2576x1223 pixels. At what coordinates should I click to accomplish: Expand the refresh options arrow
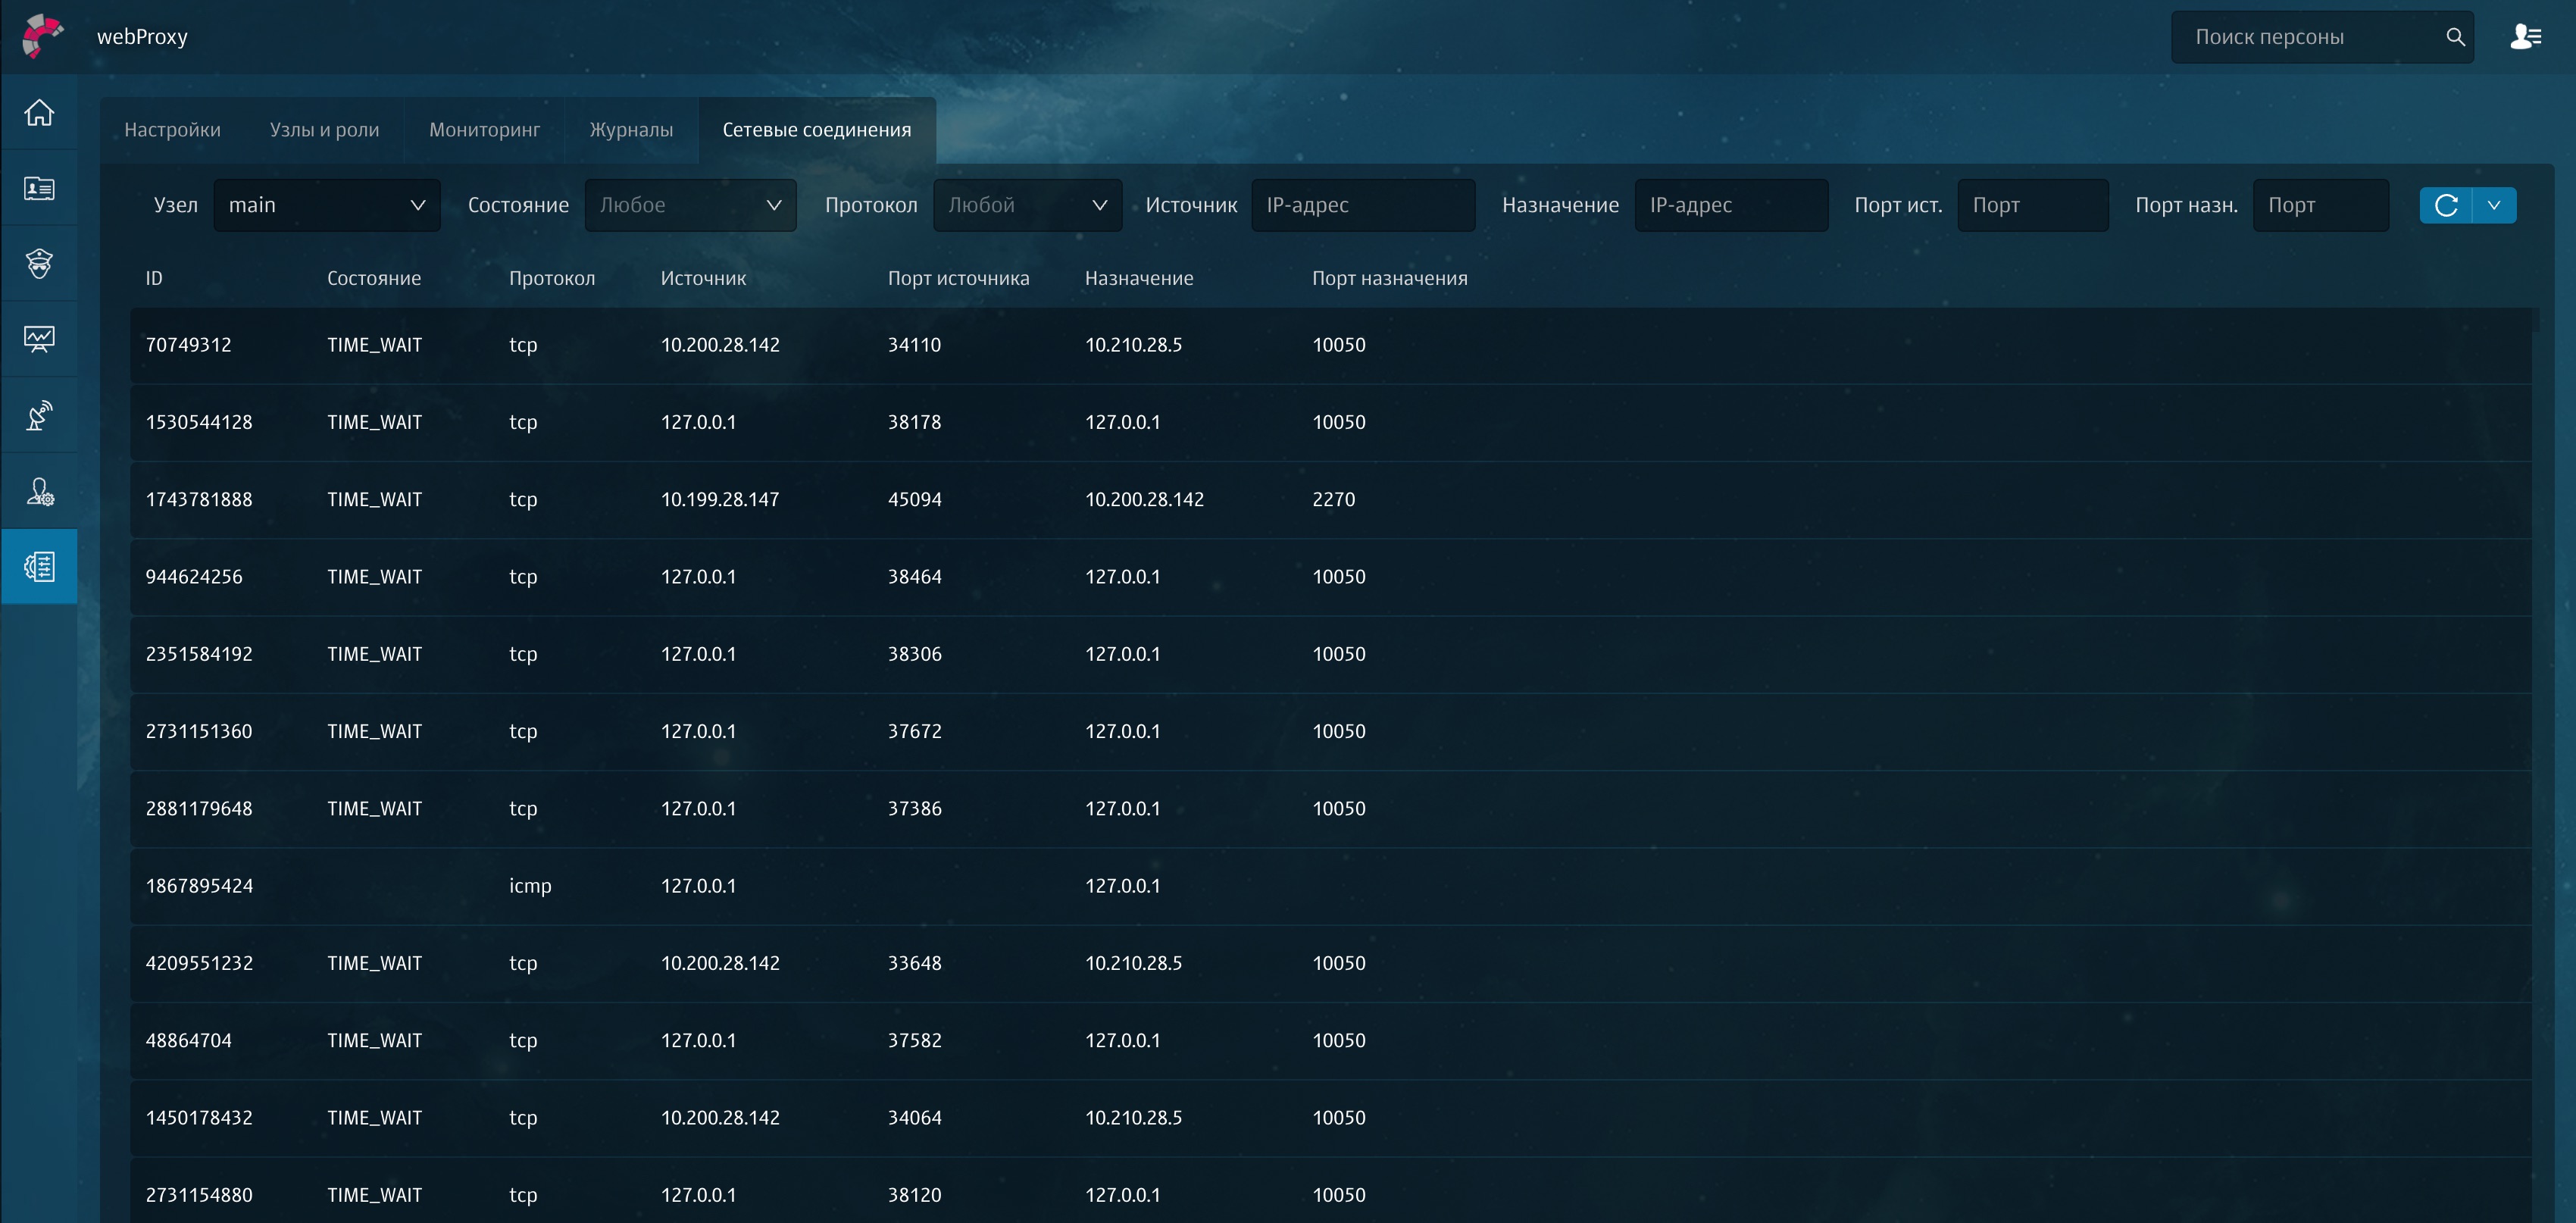pyautogui.click(x=2494, y=205)
